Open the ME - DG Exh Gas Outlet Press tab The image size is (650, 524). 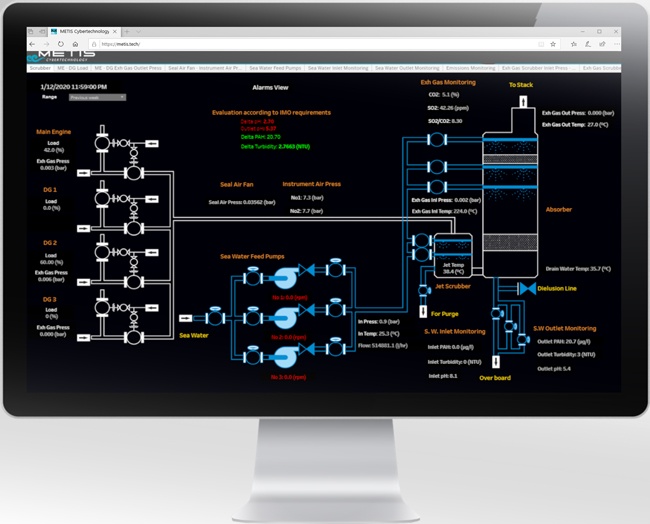[128, 68]
